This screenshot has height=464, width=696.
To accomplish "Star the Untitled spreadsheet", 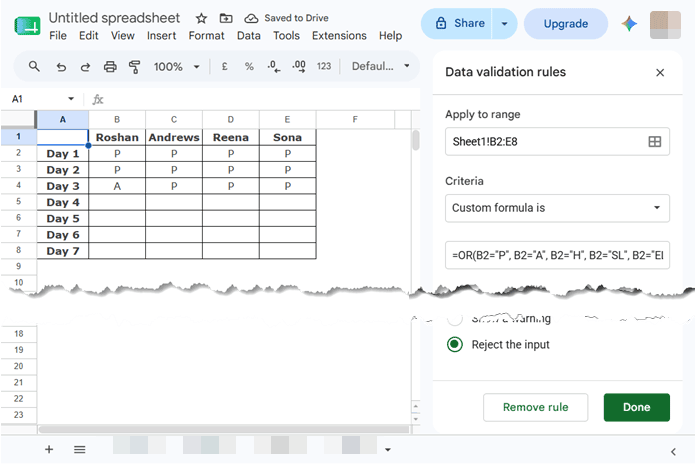I will (202, 18).
